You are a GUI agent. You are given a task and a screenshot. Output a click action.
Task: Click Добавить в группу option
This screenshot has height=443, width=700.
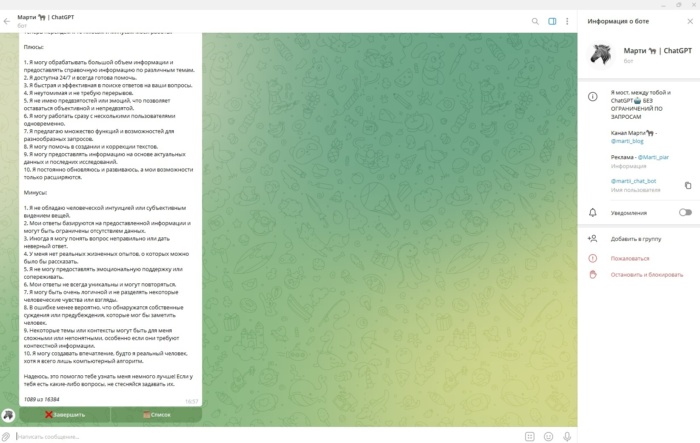pos(637,239)
